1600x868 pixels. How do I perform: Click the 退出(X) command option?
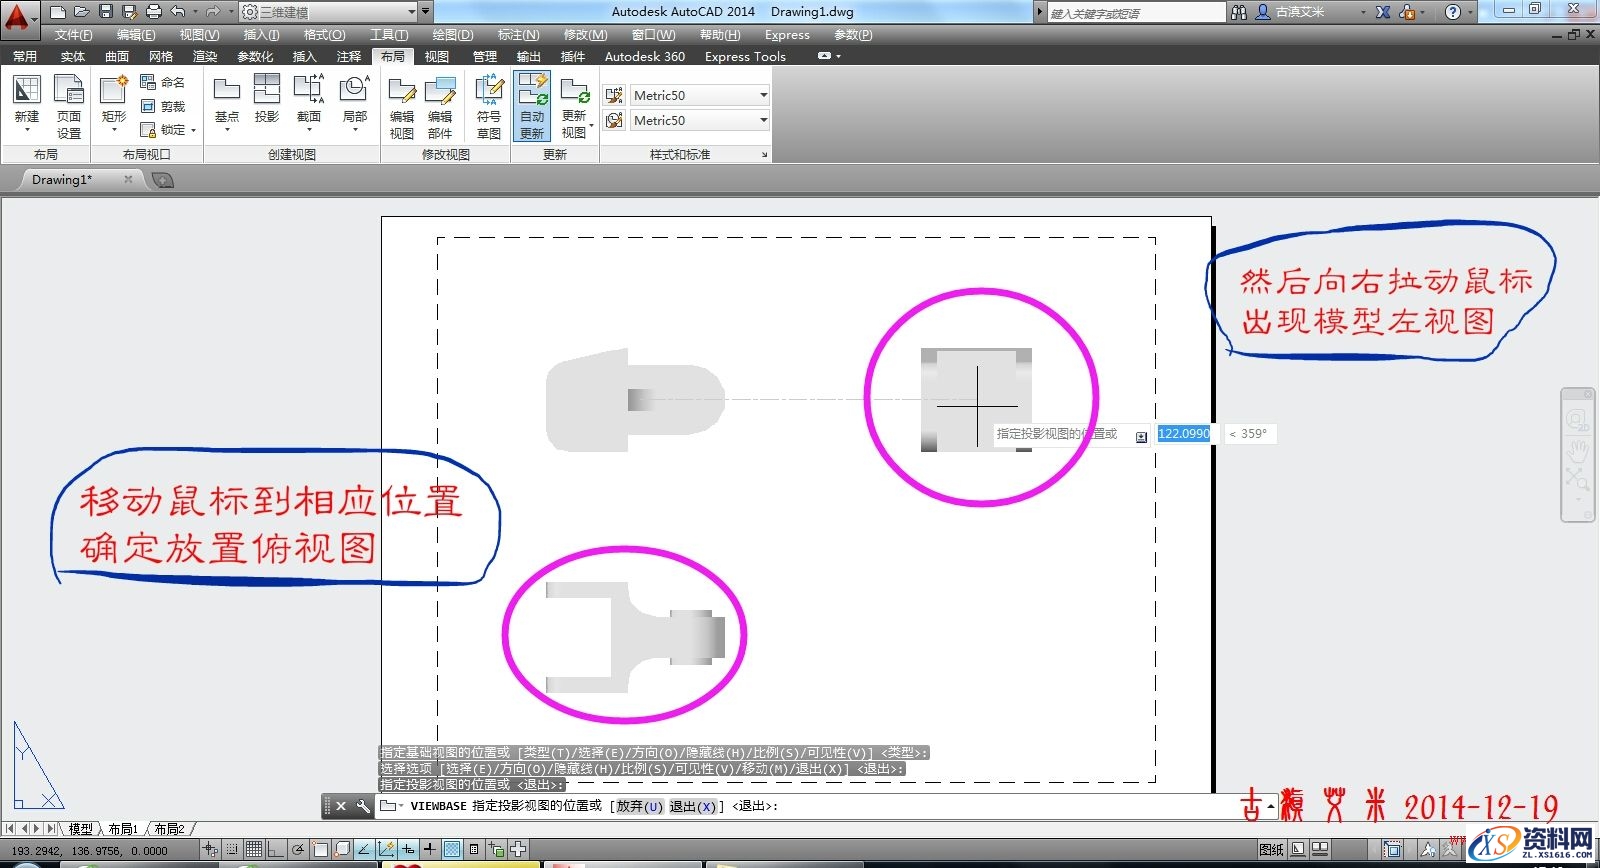click(x=692, y=806)
